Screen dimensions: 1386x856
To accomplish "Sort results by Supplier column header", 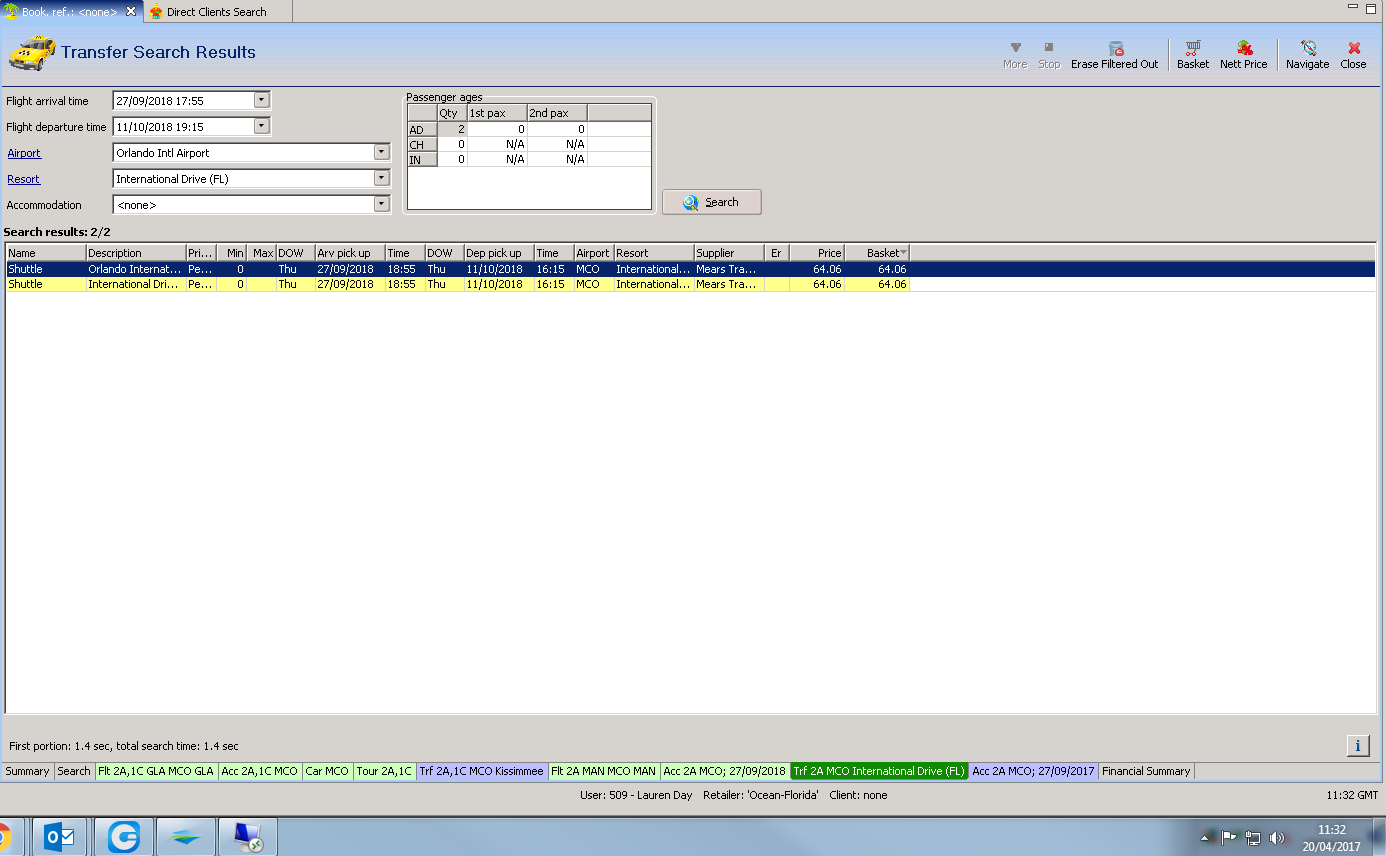I will tap(729, 253).
